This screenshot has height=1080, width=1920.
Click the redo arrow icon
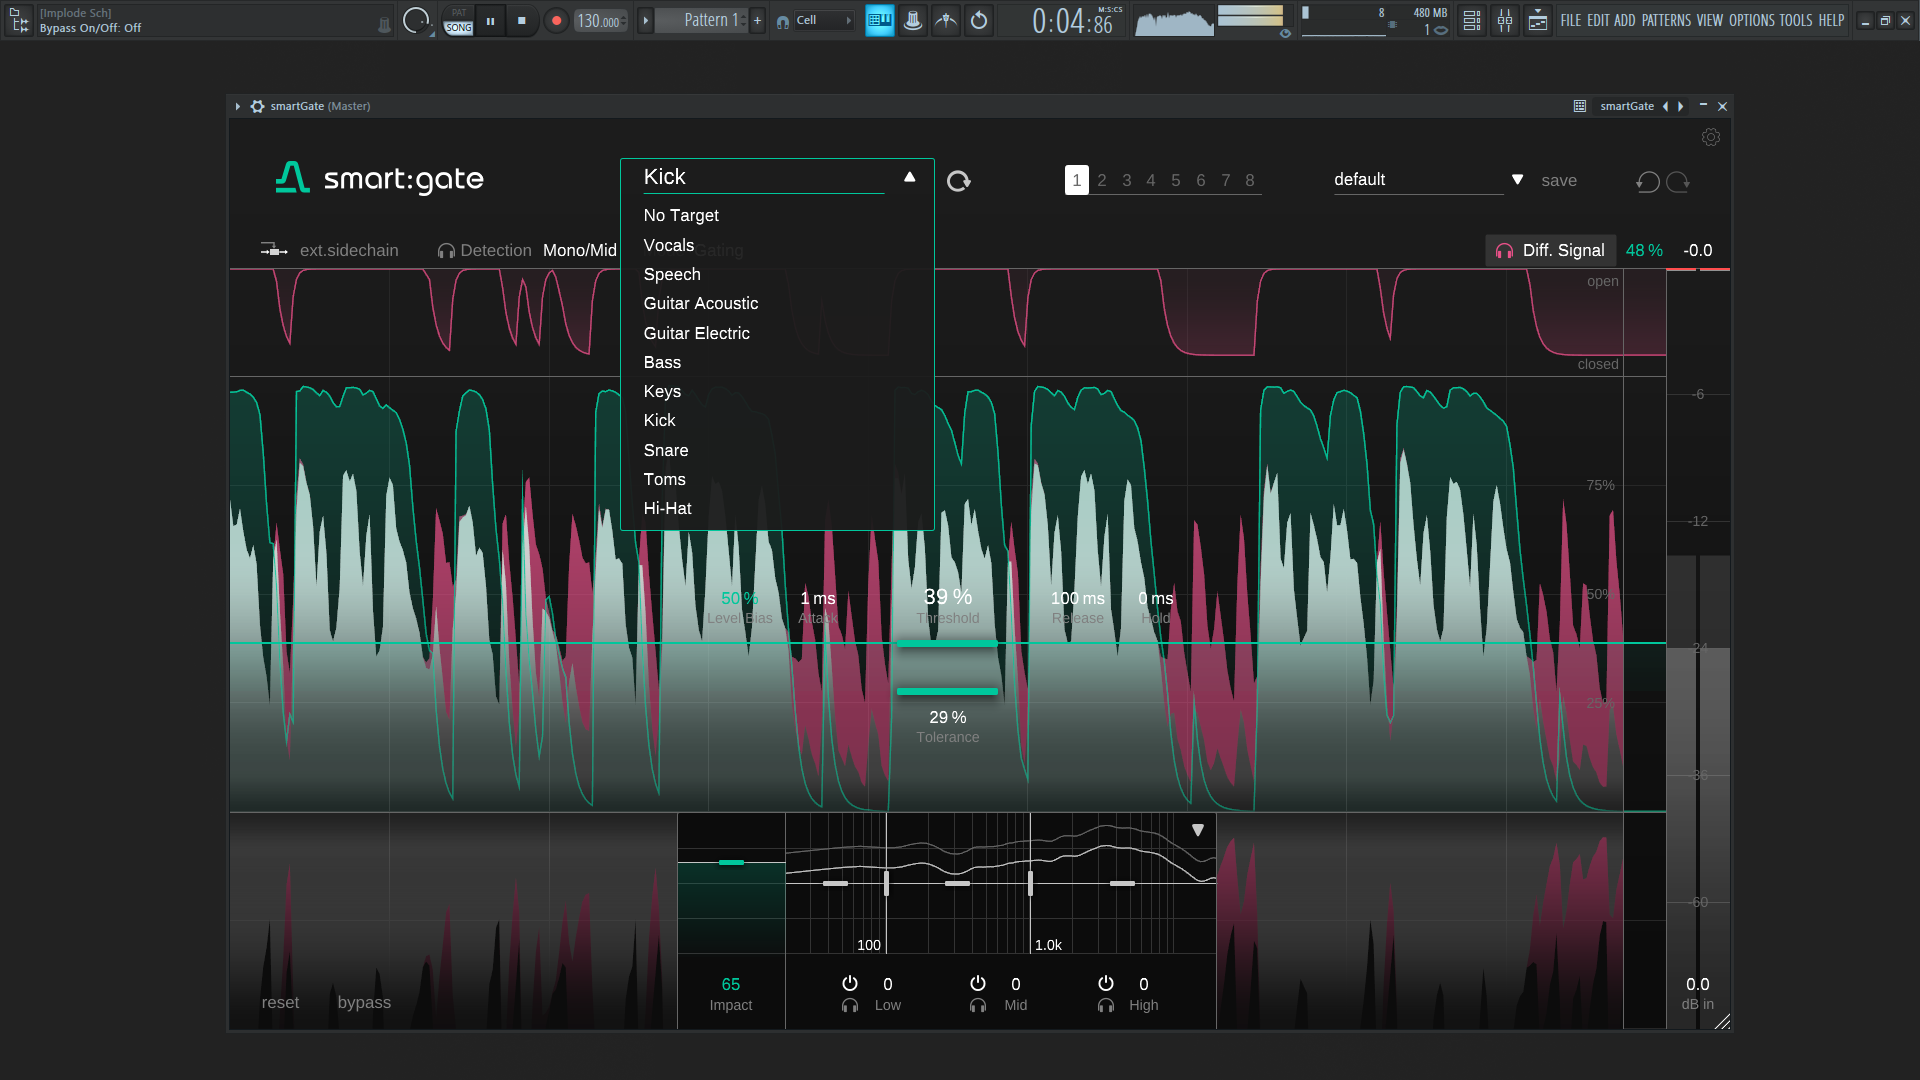click(x=1678, y=181)
